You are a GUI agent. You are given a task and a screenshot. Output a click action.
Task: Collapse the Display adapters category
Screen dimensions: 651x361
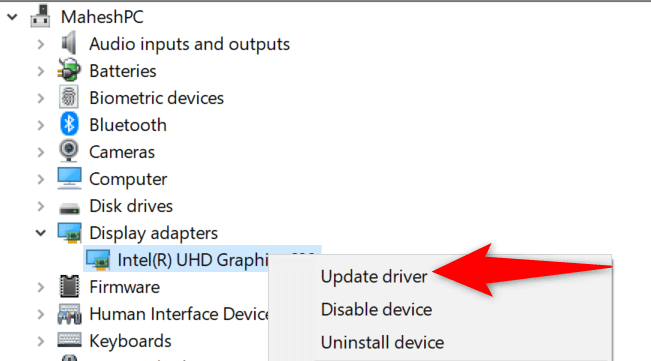[41, 233]
